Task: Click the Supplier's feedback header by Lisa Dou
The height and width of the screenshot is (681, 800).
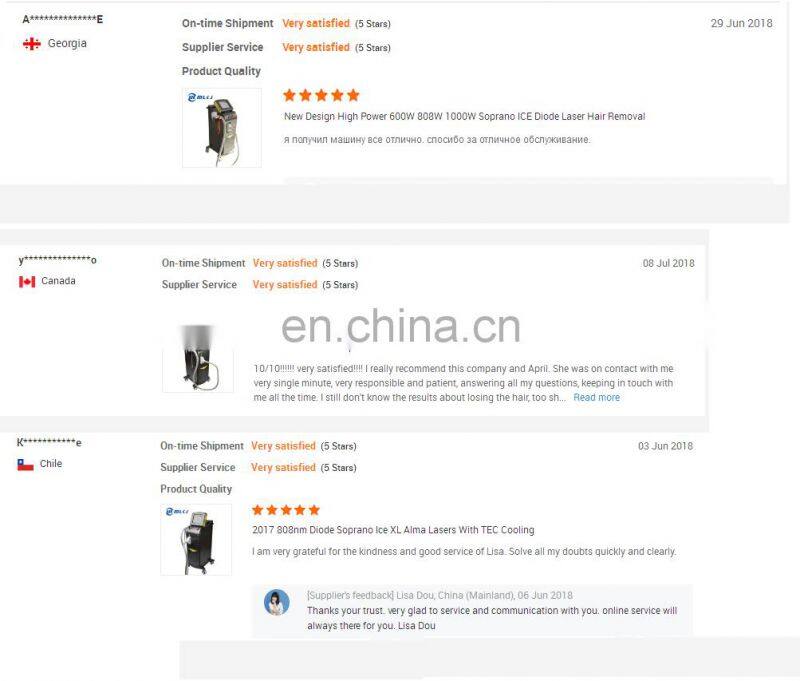Action: click(x=440, y=595)
